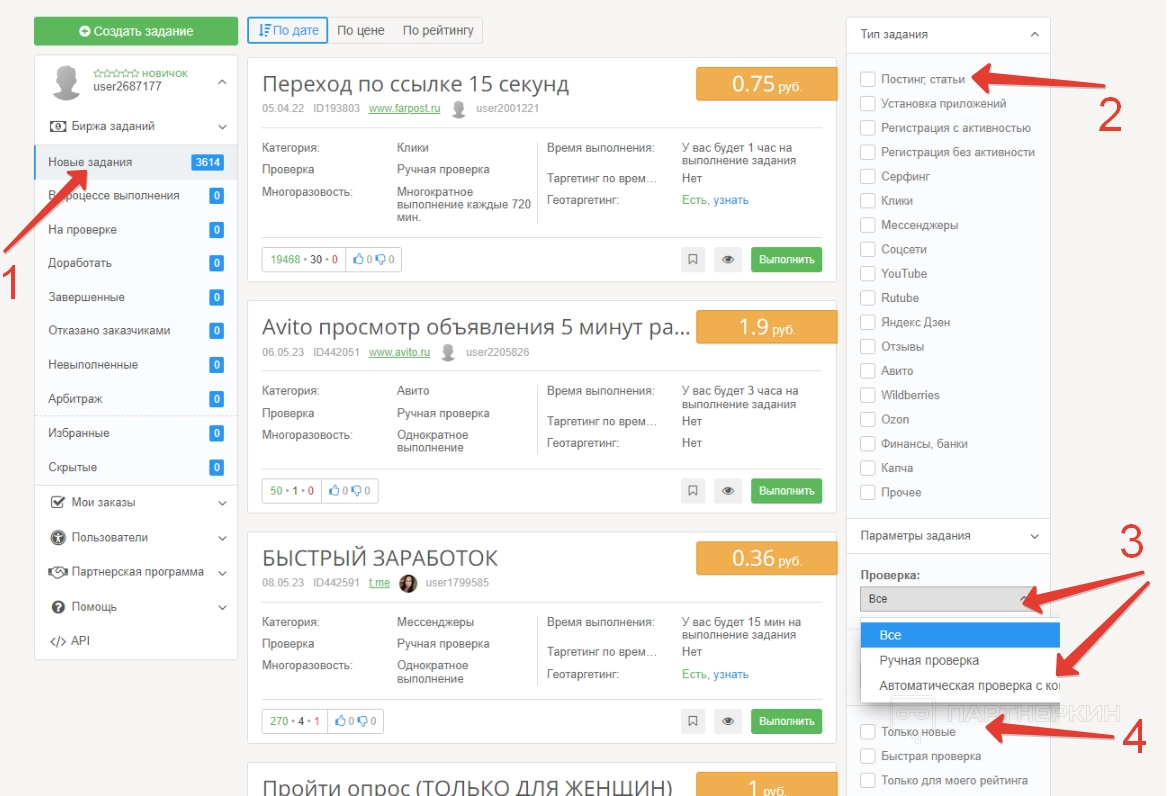Check Только для моего рейтинга
Image resolution: width=1172 pixels, height=796 pixels.
868,780
